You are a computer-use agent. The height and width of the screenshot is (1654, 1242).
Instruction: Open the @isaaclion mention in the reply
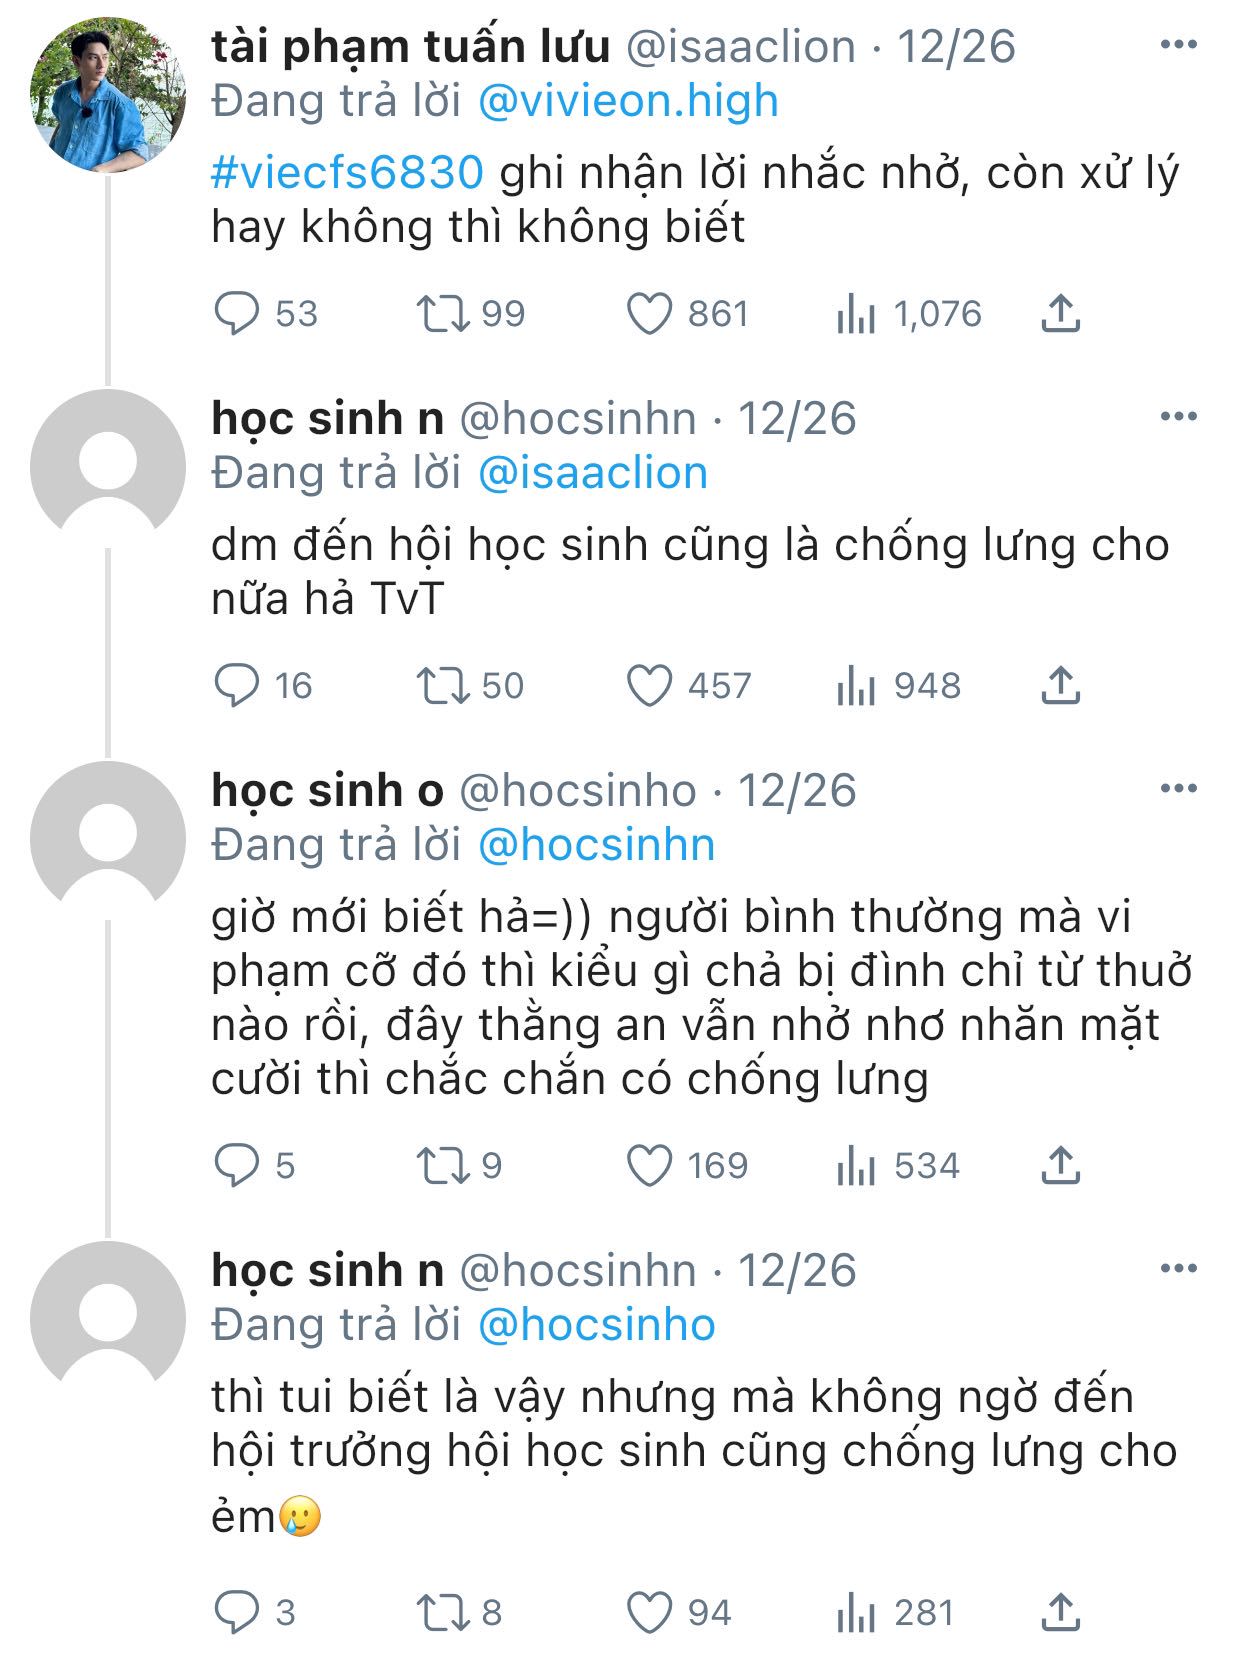593,473
